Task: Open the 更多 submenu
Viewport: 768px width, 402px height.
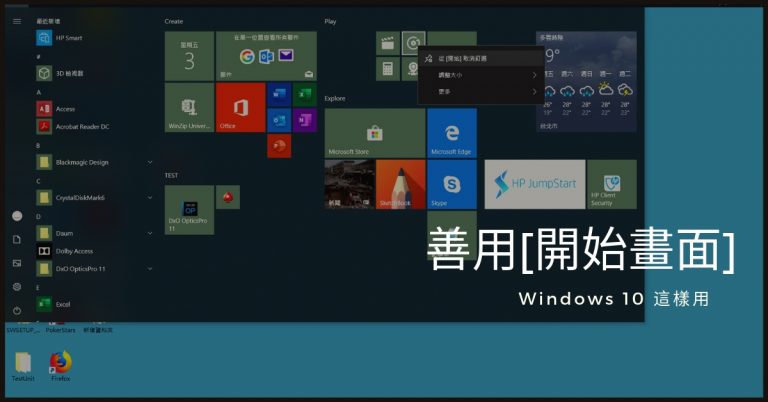Action: [481, 92]
